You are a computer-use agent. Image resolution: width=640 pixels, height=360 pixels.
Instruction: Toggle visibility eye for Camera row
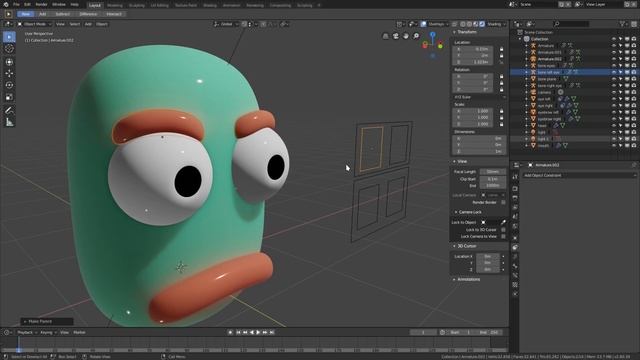[x=614, y=92]
